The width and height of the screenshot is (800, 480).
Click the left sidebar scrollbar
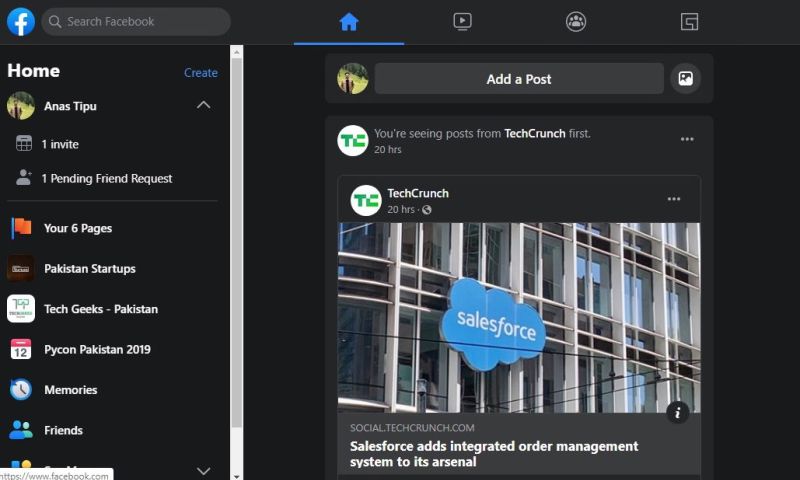click(237, 250)
